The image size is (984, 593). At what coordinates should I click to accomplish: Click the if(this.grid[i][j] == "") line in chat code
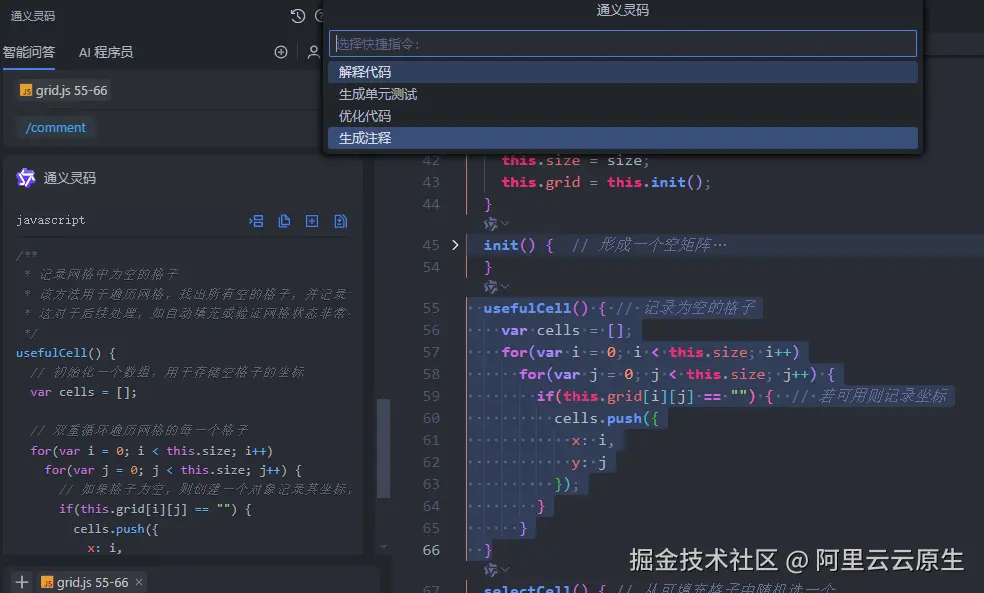point(156,509)
